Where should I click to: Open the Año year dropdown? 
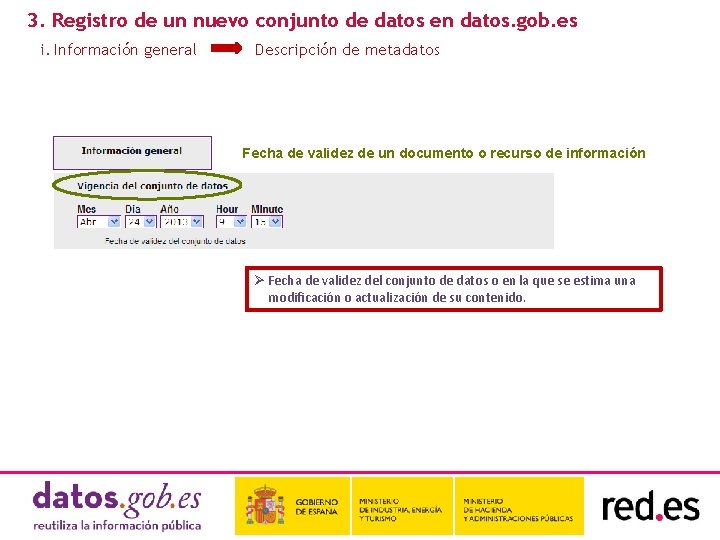pos(182,222)
